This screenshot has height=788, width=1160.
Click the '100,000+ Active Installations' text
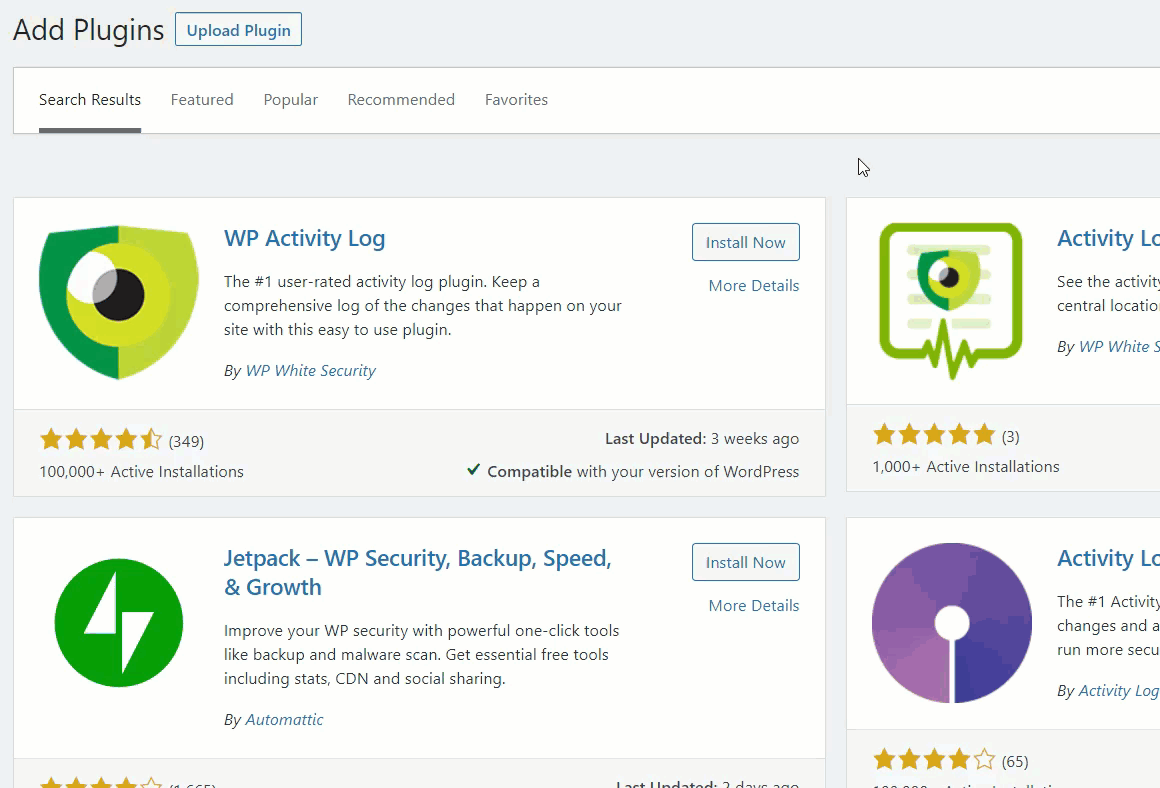point(141,472)
